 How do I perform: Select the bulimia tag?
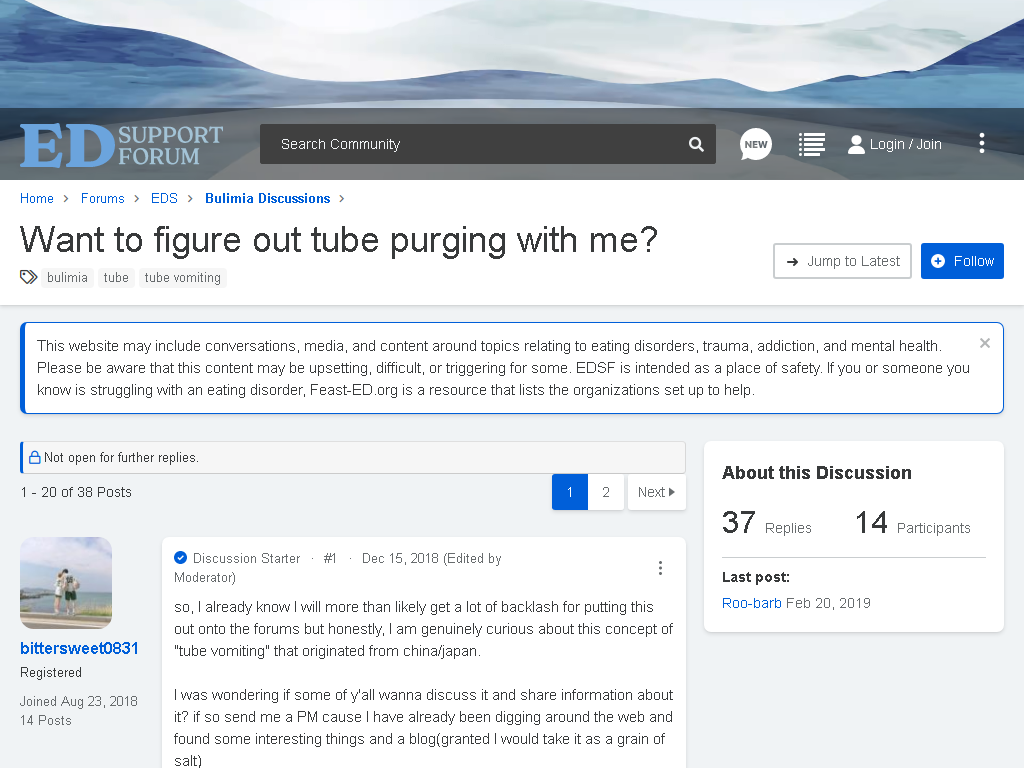[x=67, y=278]
